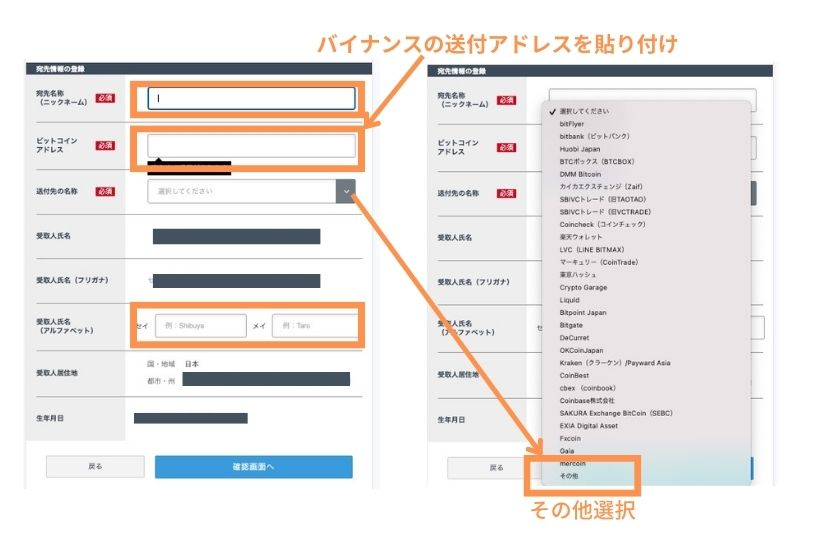
Task: Choose OKCoinJapan from the list
Action: pyautogui.click(x=581, y=350)
